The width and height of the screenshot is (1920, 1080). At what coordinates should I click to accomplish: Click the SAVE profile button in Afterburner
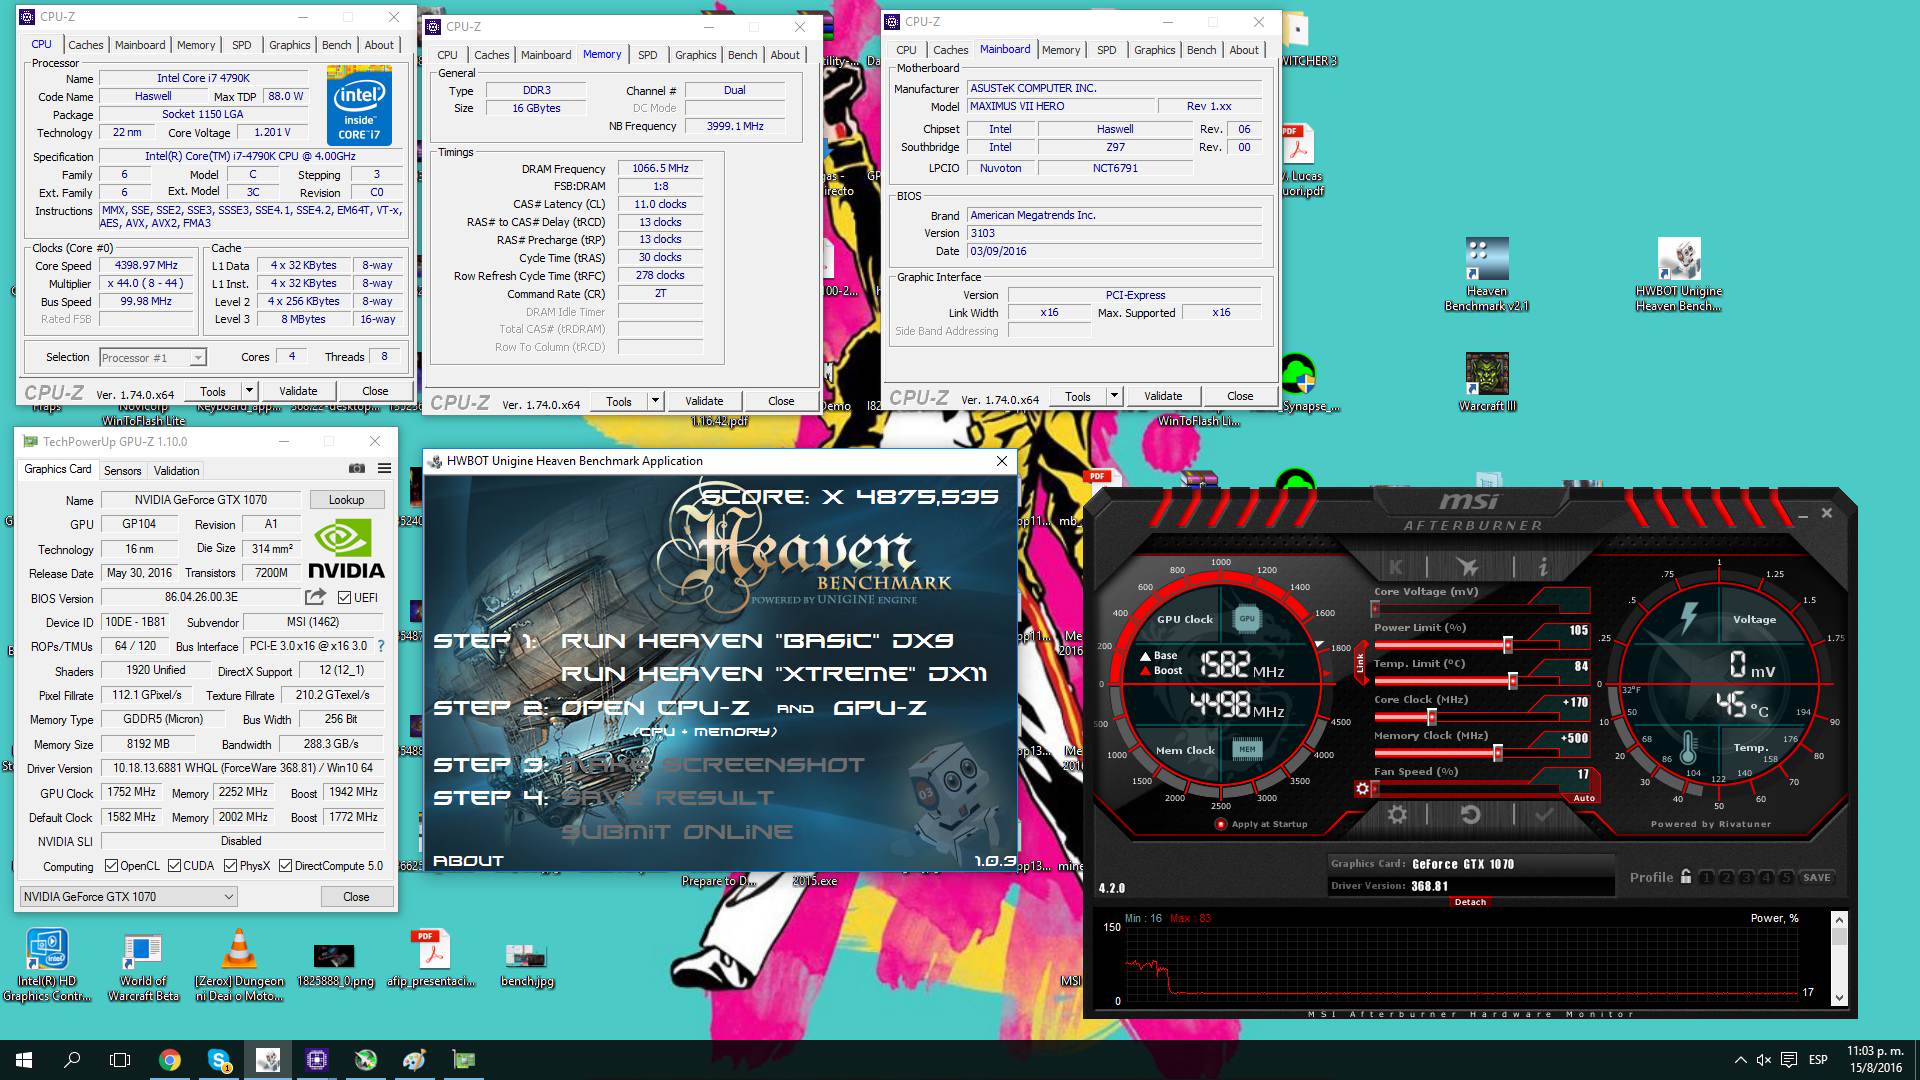tap(1817, 877)
